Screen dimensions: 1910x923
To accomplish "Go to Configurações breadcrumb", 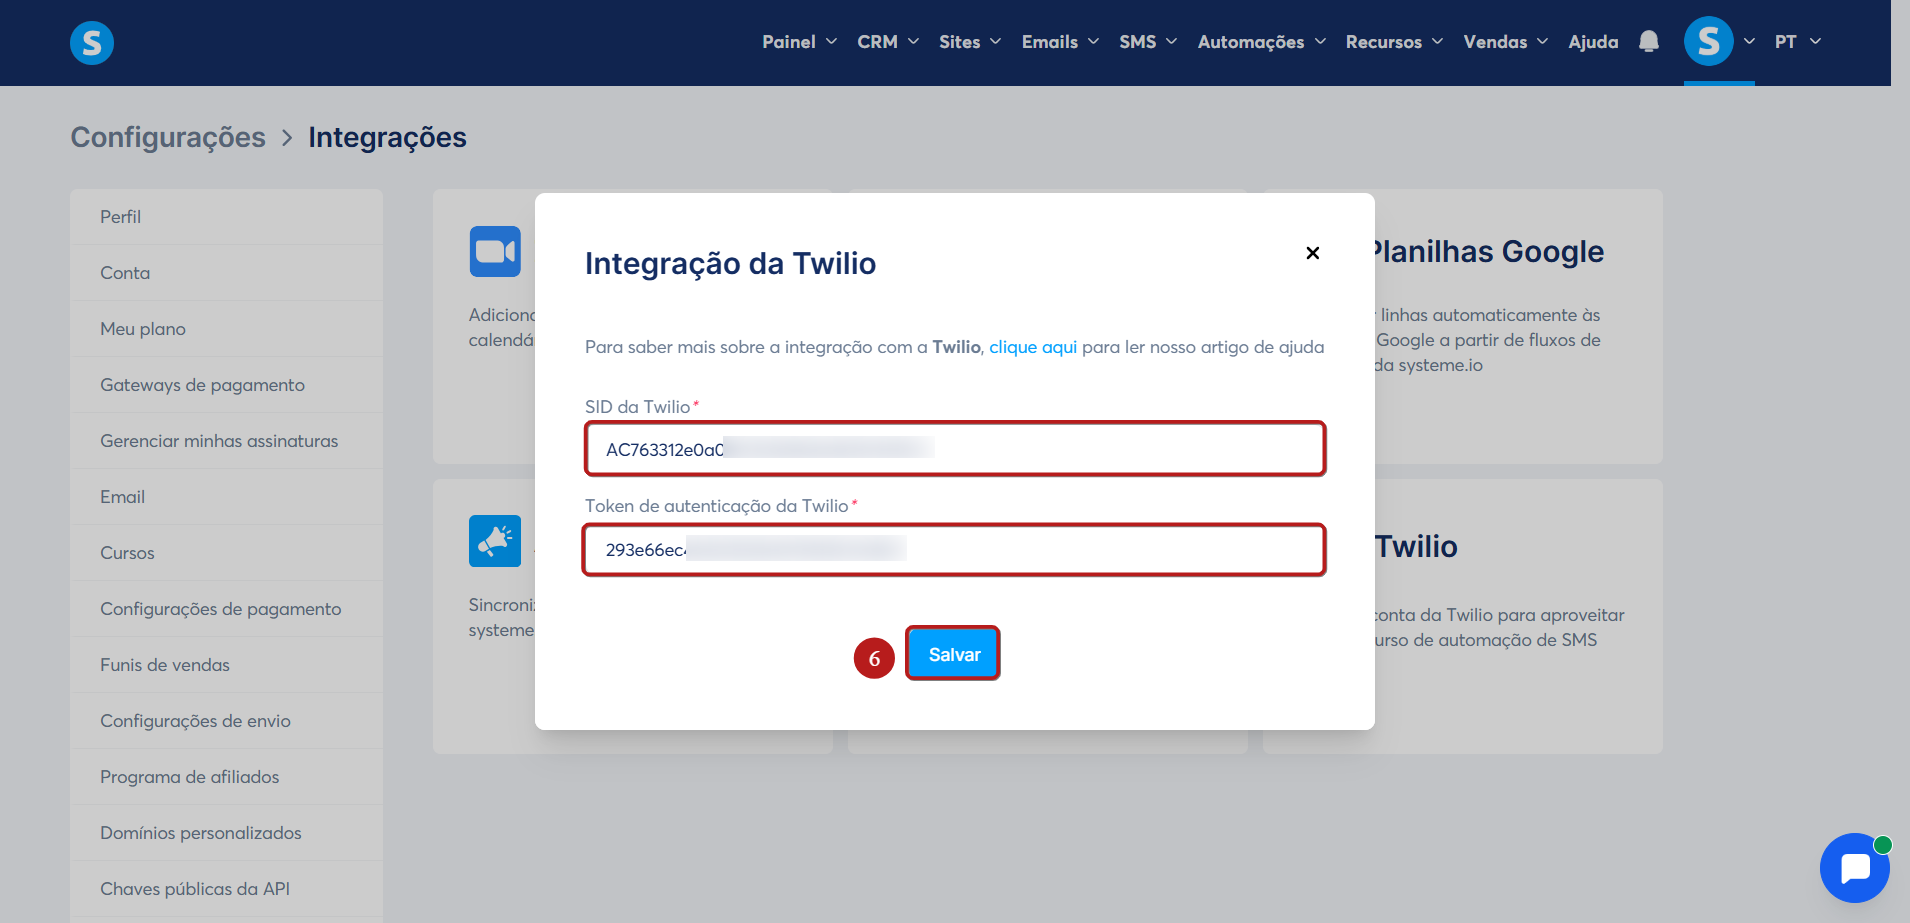I will point(168,137).
